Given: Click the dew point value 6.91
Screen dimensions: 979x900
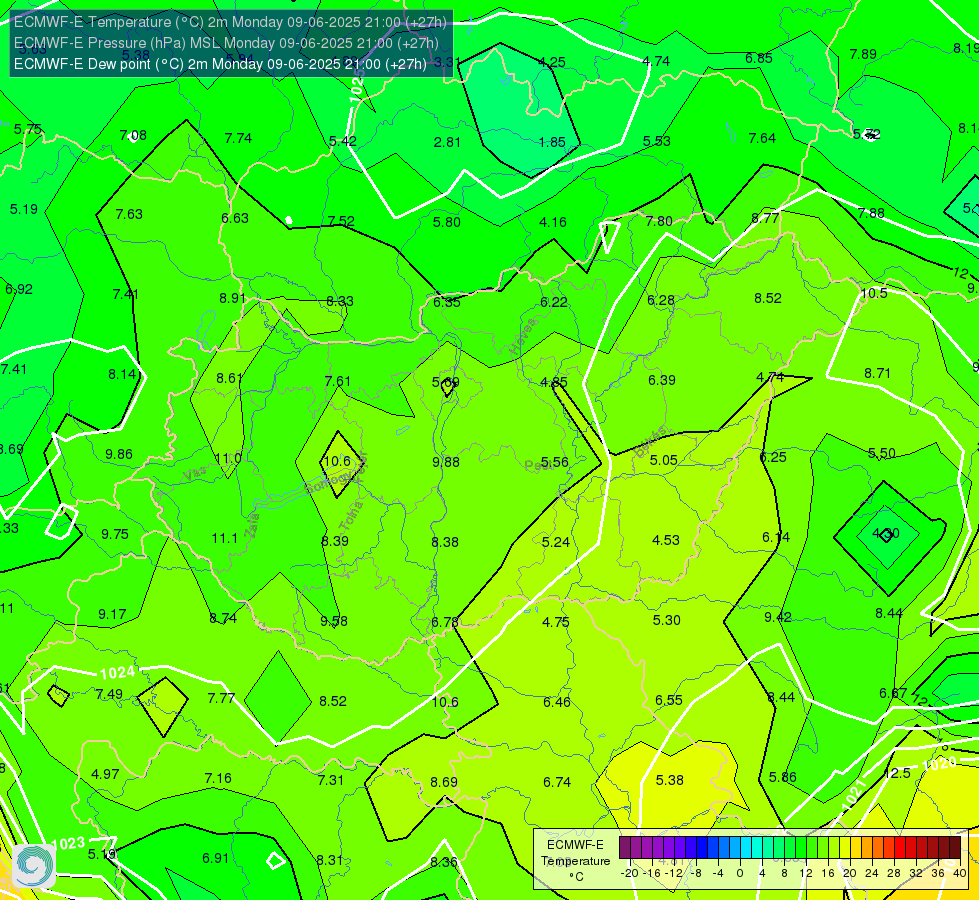Looking at the screenshot, I should (x=215, y=858).
